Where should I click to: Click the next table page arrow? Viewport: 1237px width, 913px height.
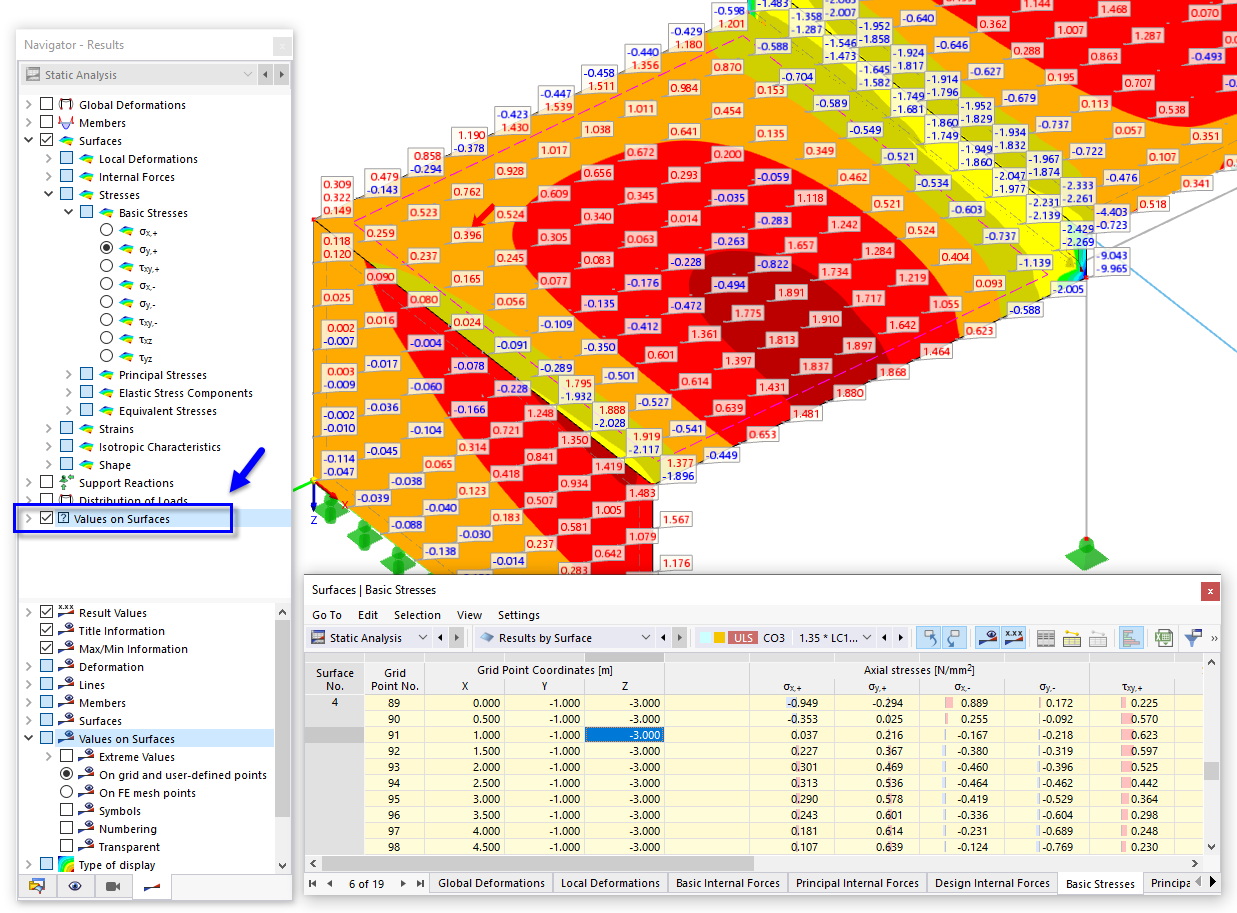pos(405,883)
